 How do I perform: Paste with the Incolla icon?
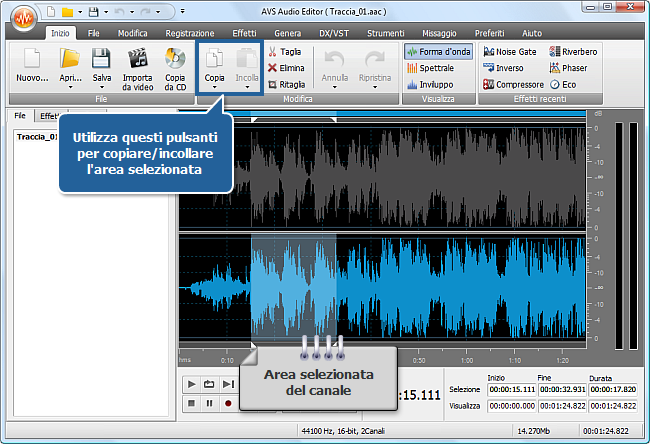[247, 58]
